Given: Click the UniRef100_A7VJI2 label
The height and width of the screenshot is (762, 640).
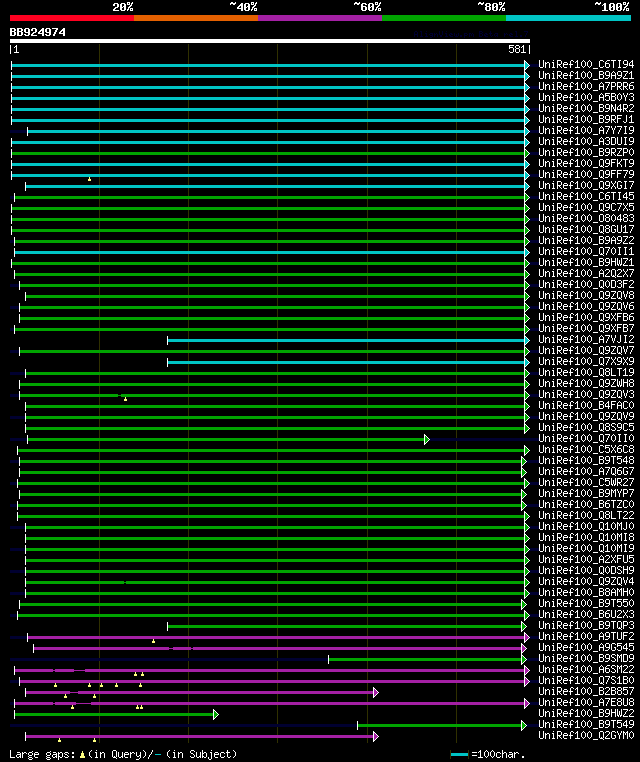Looking at the screenshot, I should tap(586, 340).
